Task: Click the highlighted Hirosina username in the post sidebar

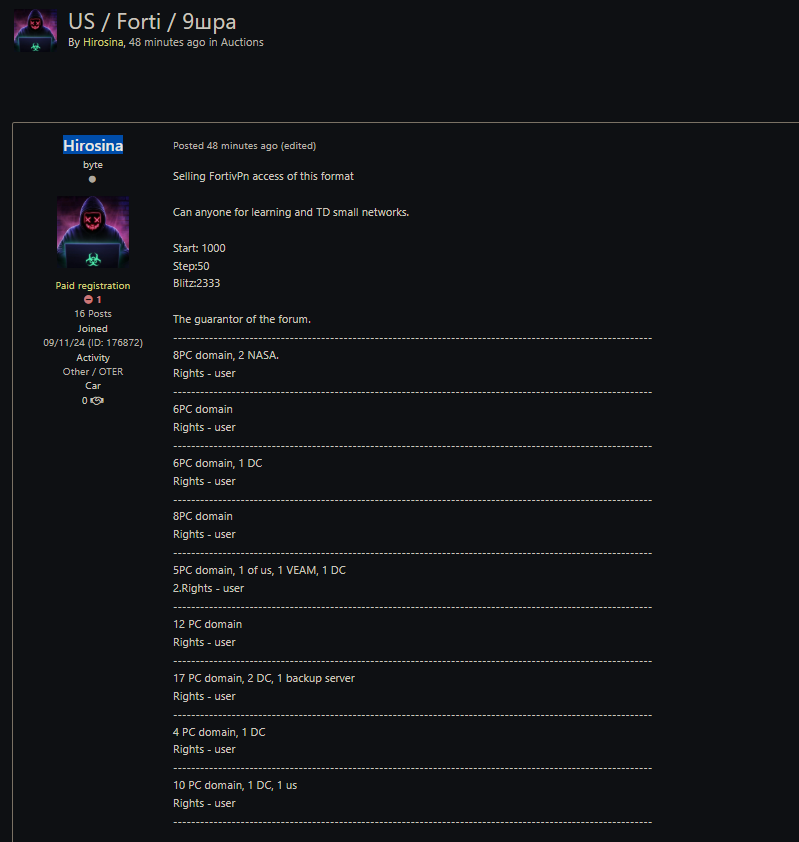Action: [93, 145]
